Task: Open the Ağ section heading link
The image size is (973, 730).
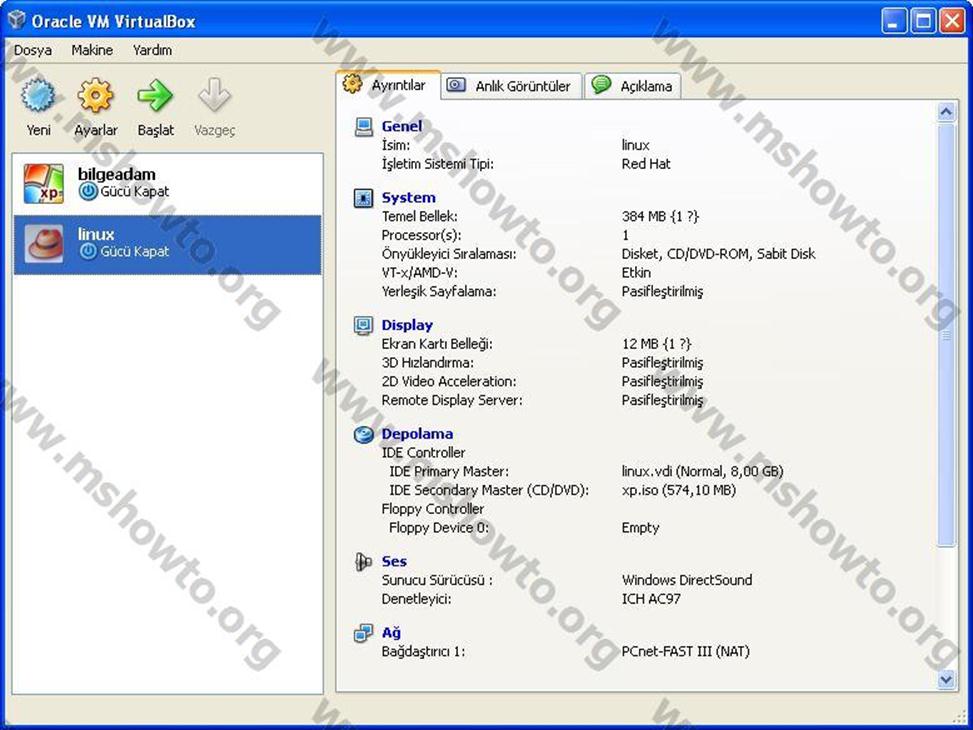Action: click(x=391, y=633)
